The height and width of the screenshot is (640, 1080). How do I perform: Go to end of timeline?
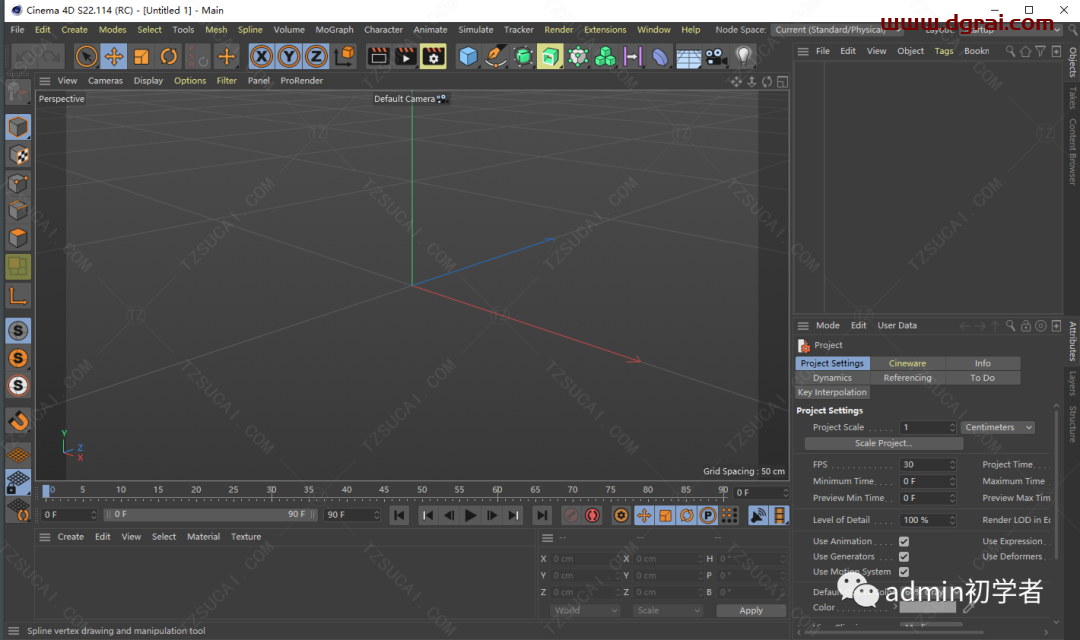click(x=543, y=515)
